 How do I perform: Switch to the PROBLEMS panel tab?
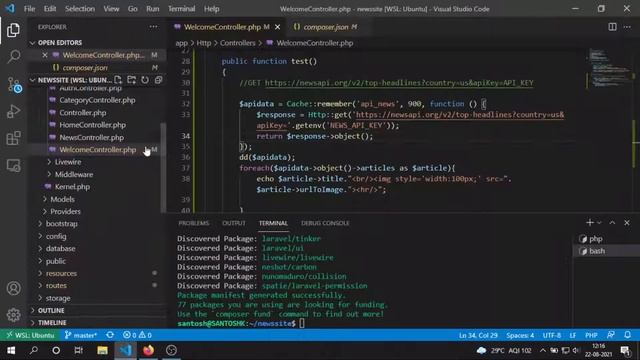coord(193,223)
